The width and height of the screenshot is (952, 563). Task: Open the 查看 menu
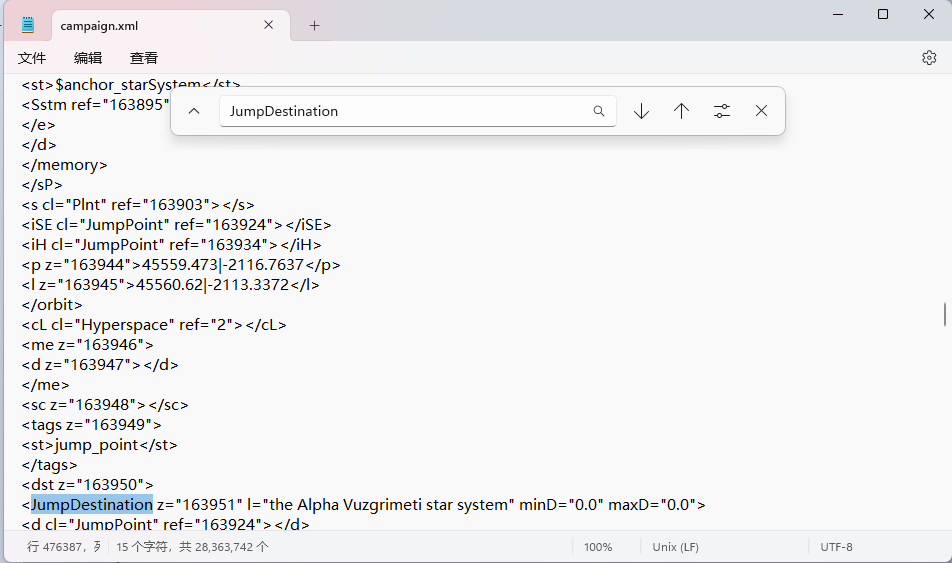pos(144,58)
